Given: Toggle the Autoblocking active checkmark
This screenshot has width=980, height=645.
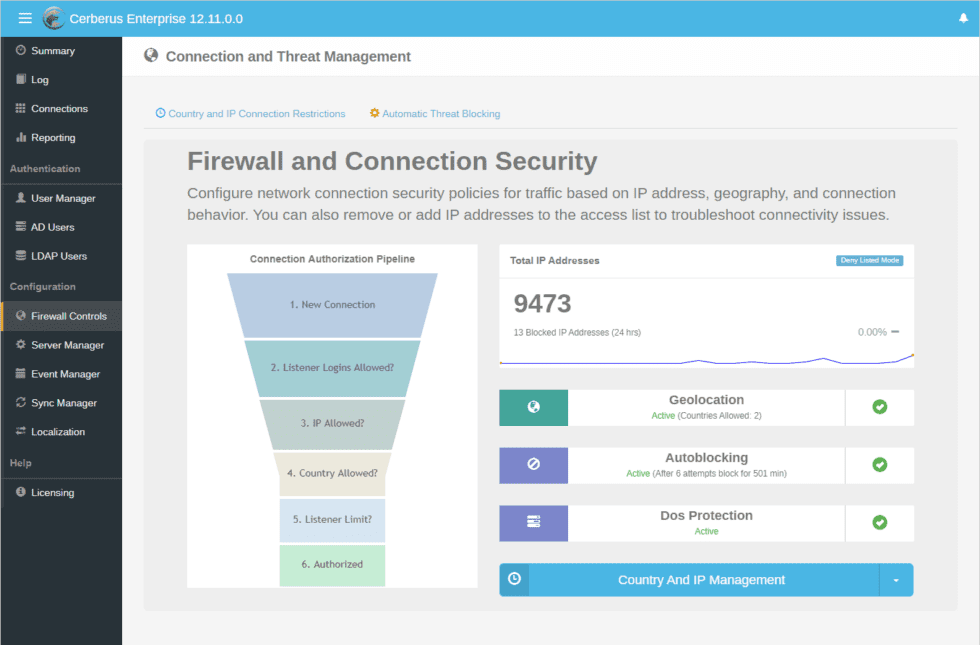Looking at the screenshot, I should pos(879,465).
